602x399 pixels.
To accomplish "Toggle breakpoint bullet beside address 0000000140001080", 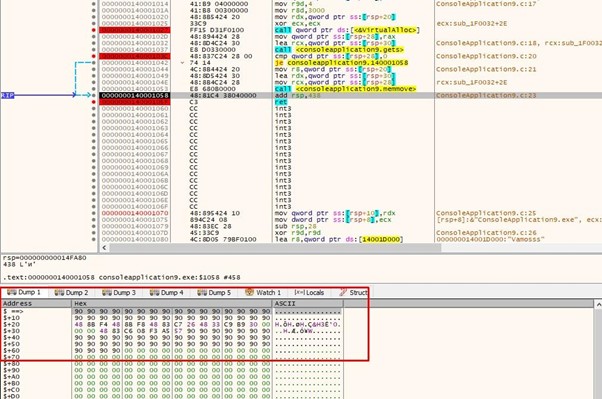I will 94,239.
